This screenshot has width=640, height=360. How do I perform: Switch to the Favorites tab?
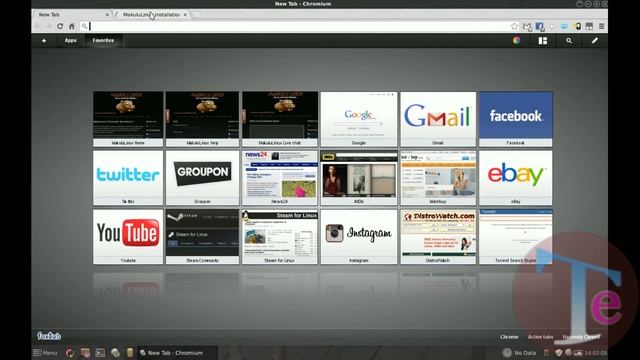point(103,40)
